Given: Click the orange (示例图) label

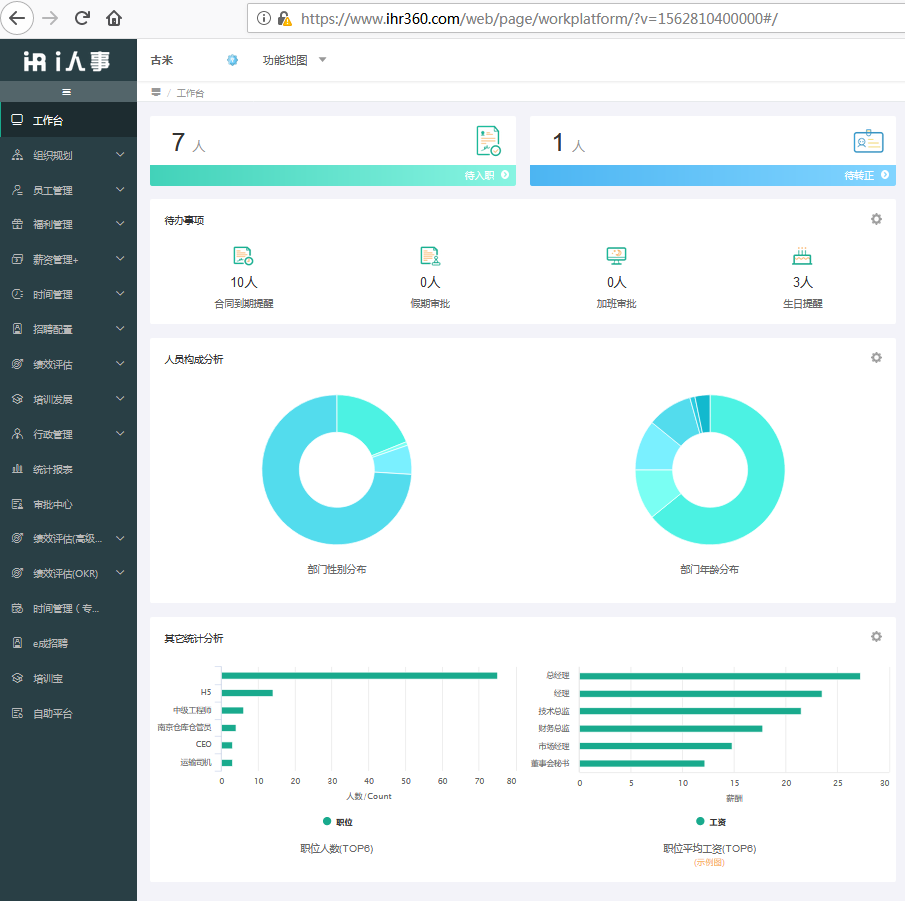Looking at the screenshot, I should tap(709, 862).
